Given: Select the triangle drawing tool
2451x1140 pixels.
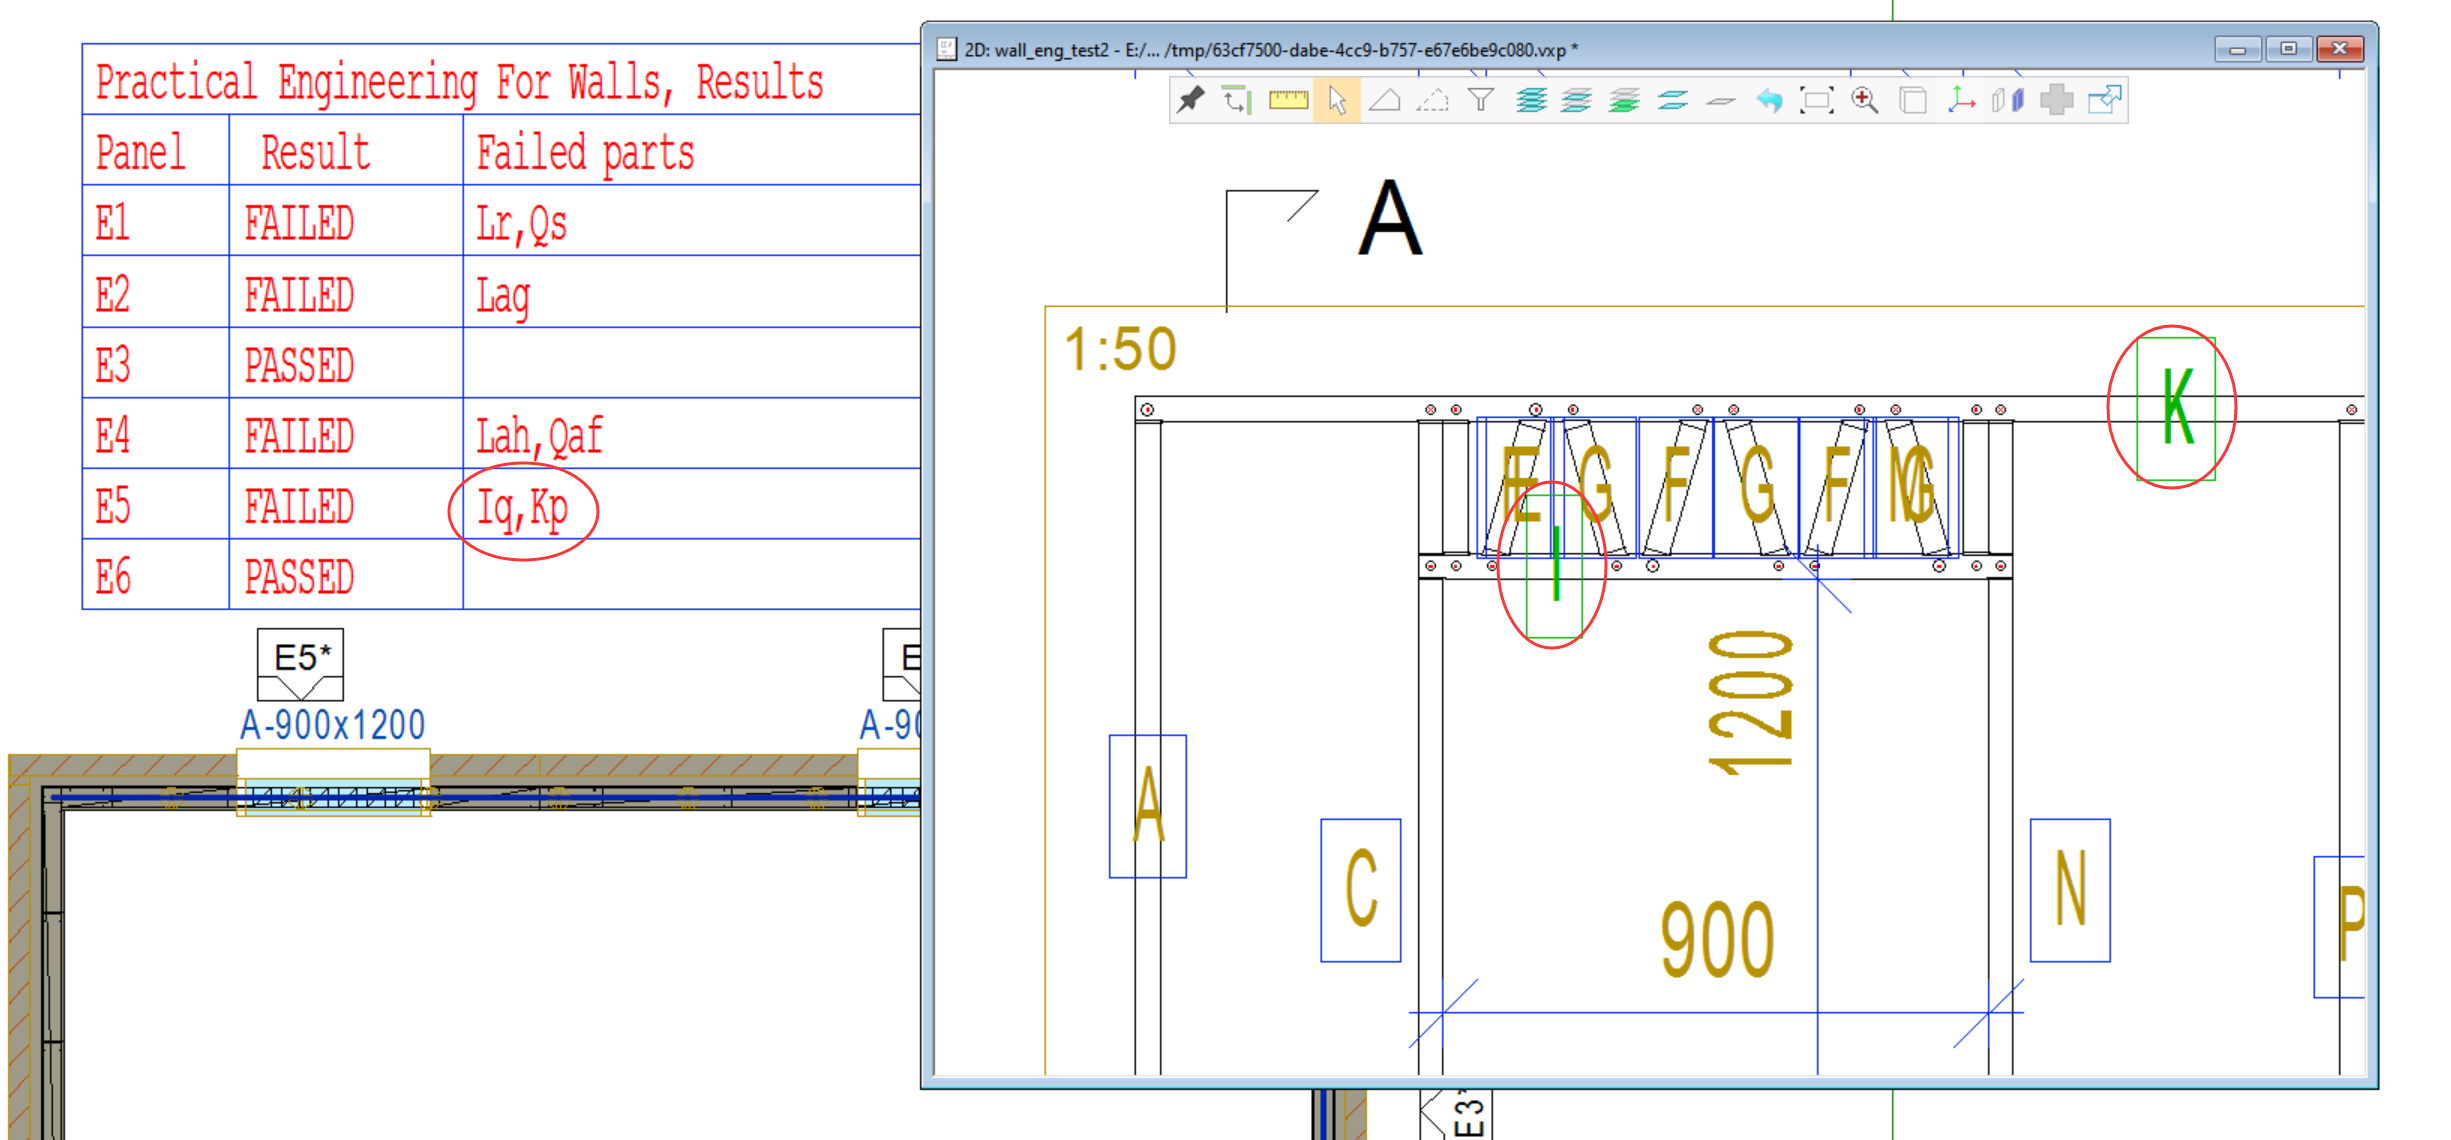Looking at the screenshot, I should (x=1385, y=100).
